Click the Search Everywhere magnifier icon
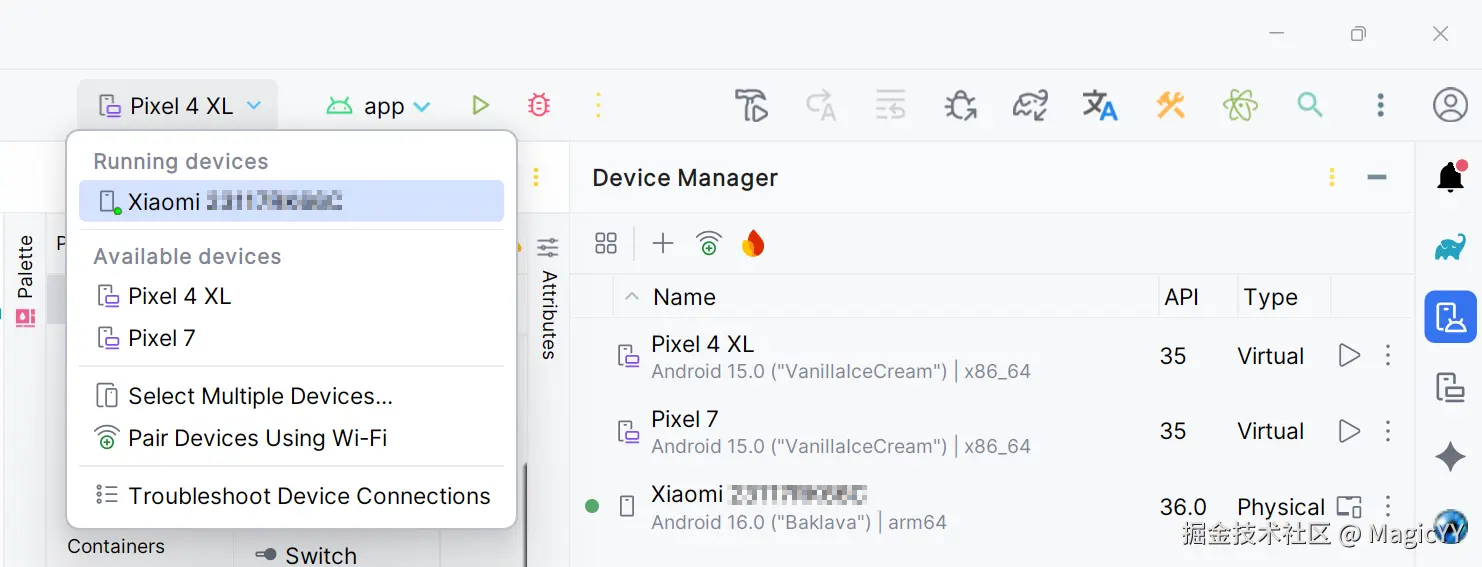 coord(1309,105)
